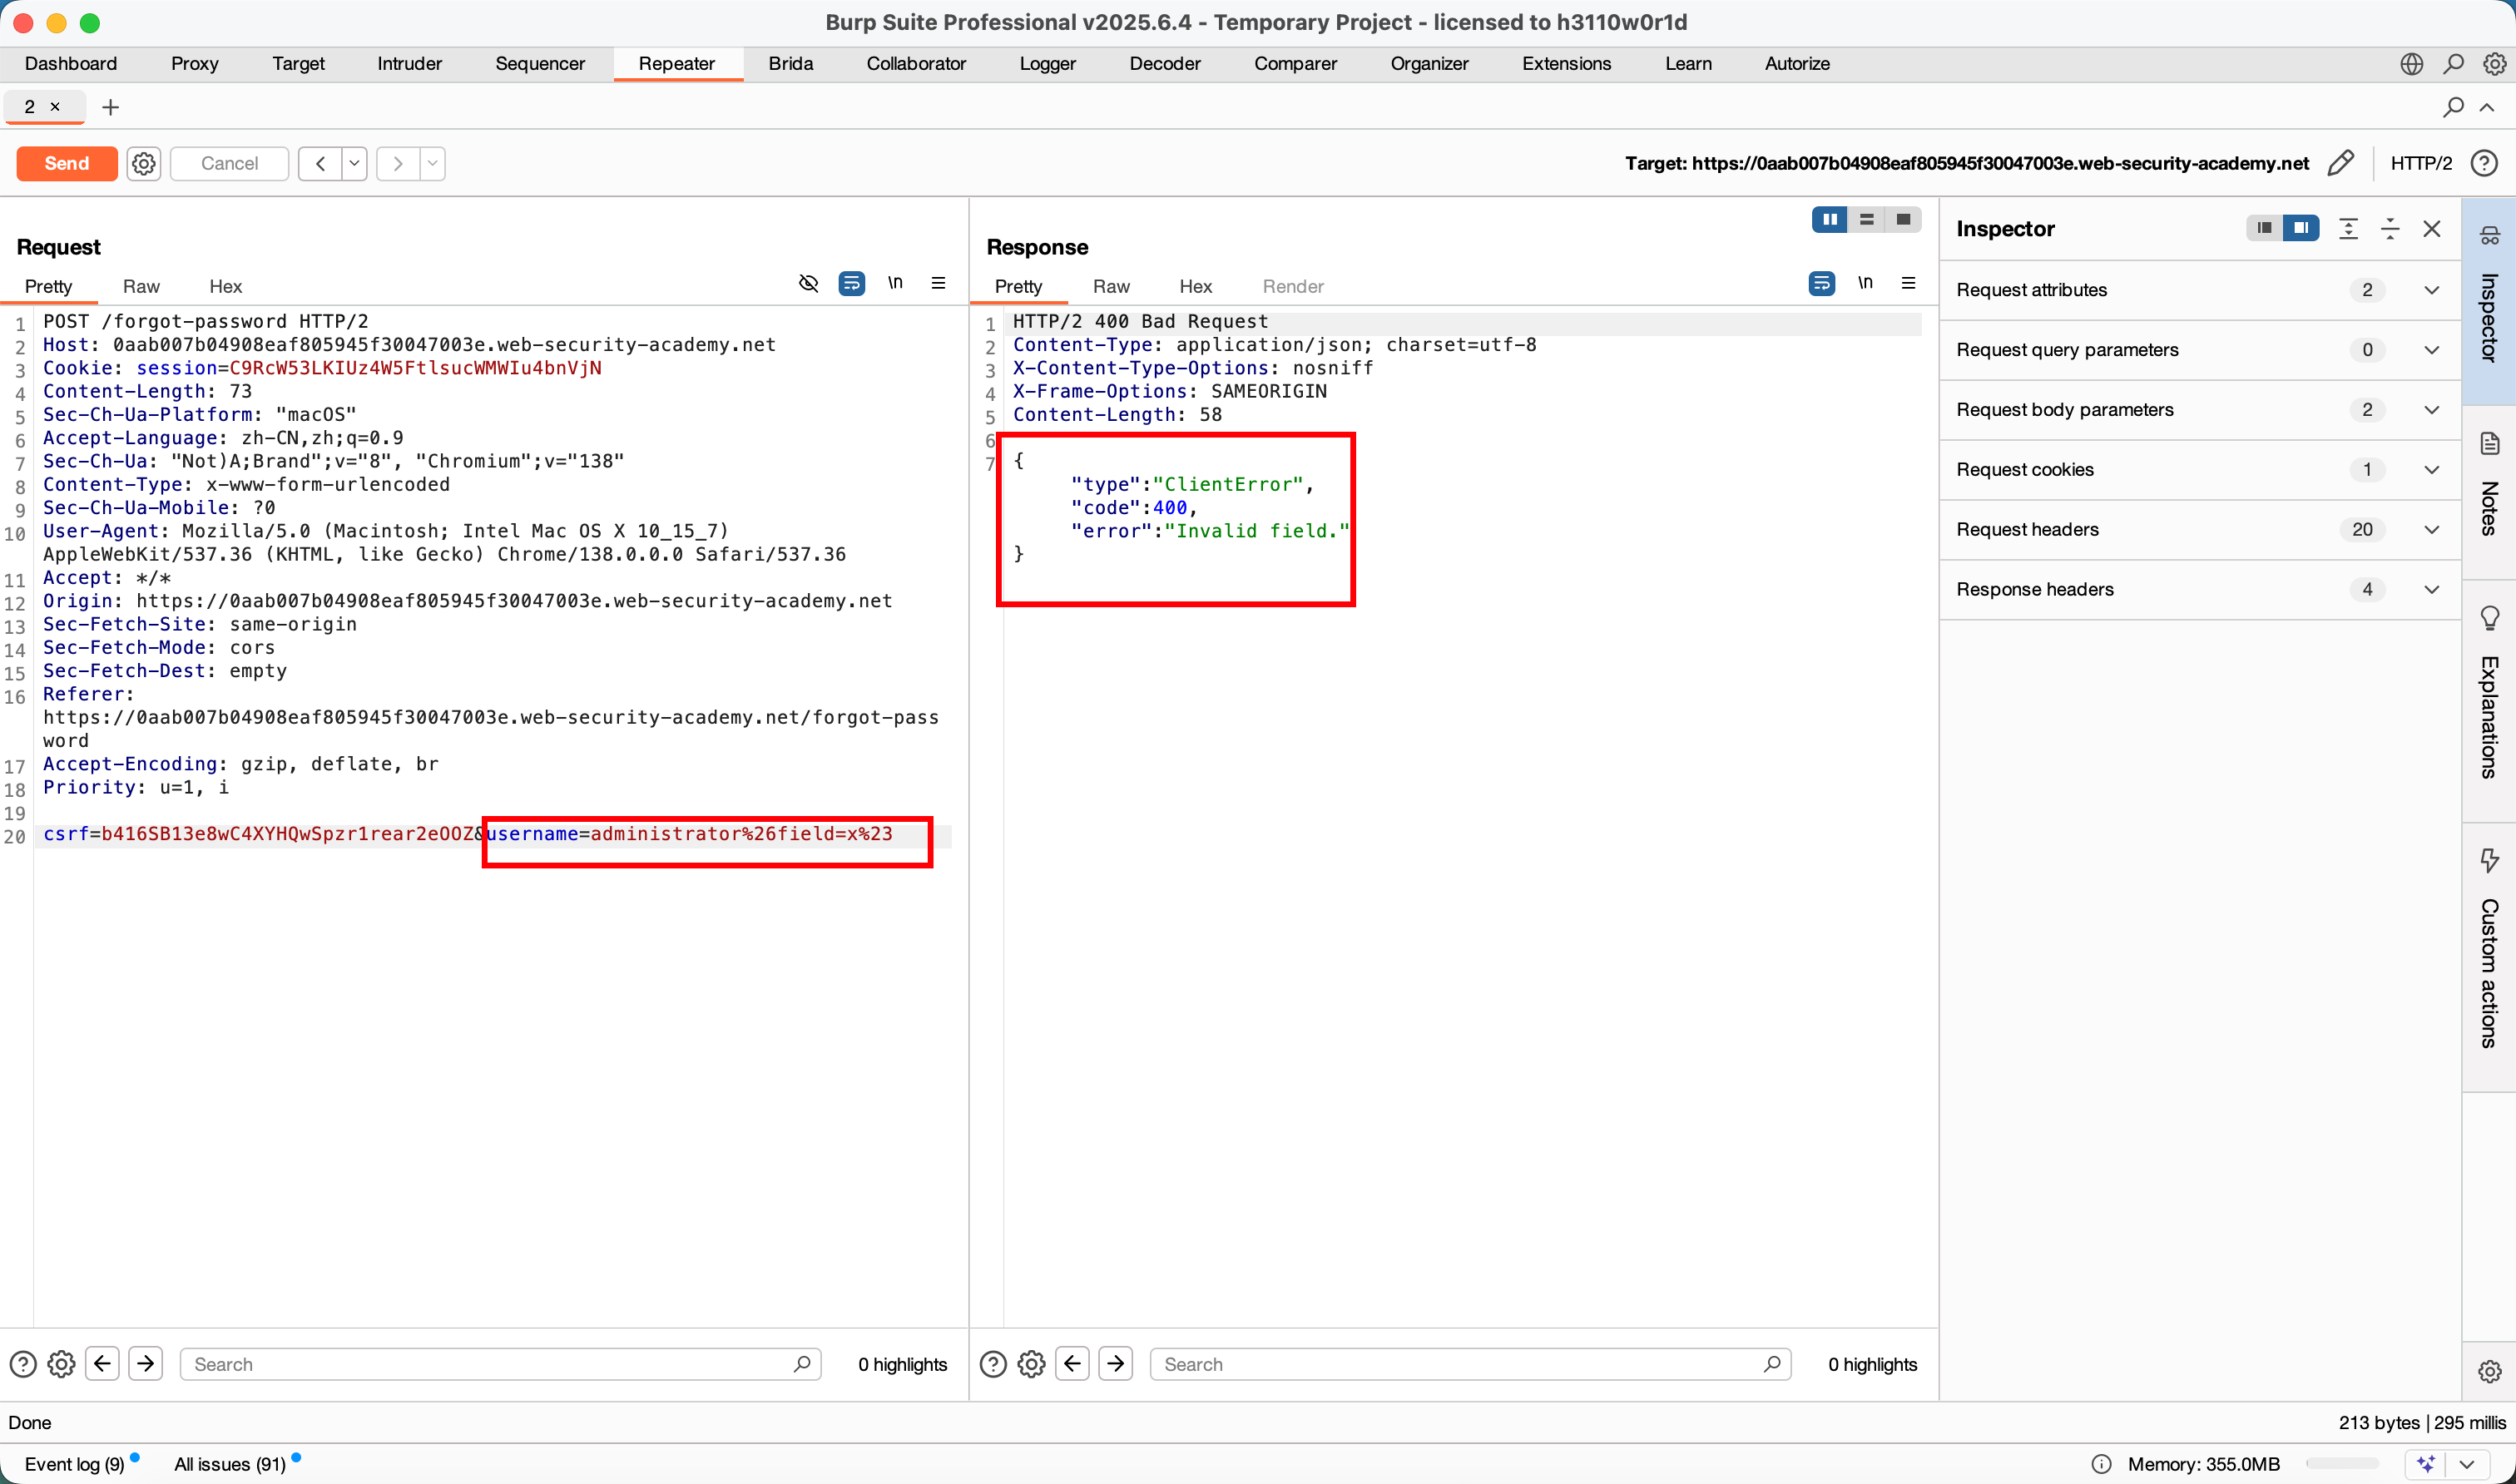Click response search field
The image size is (2516, 1484).
tap(1470, 1364)
